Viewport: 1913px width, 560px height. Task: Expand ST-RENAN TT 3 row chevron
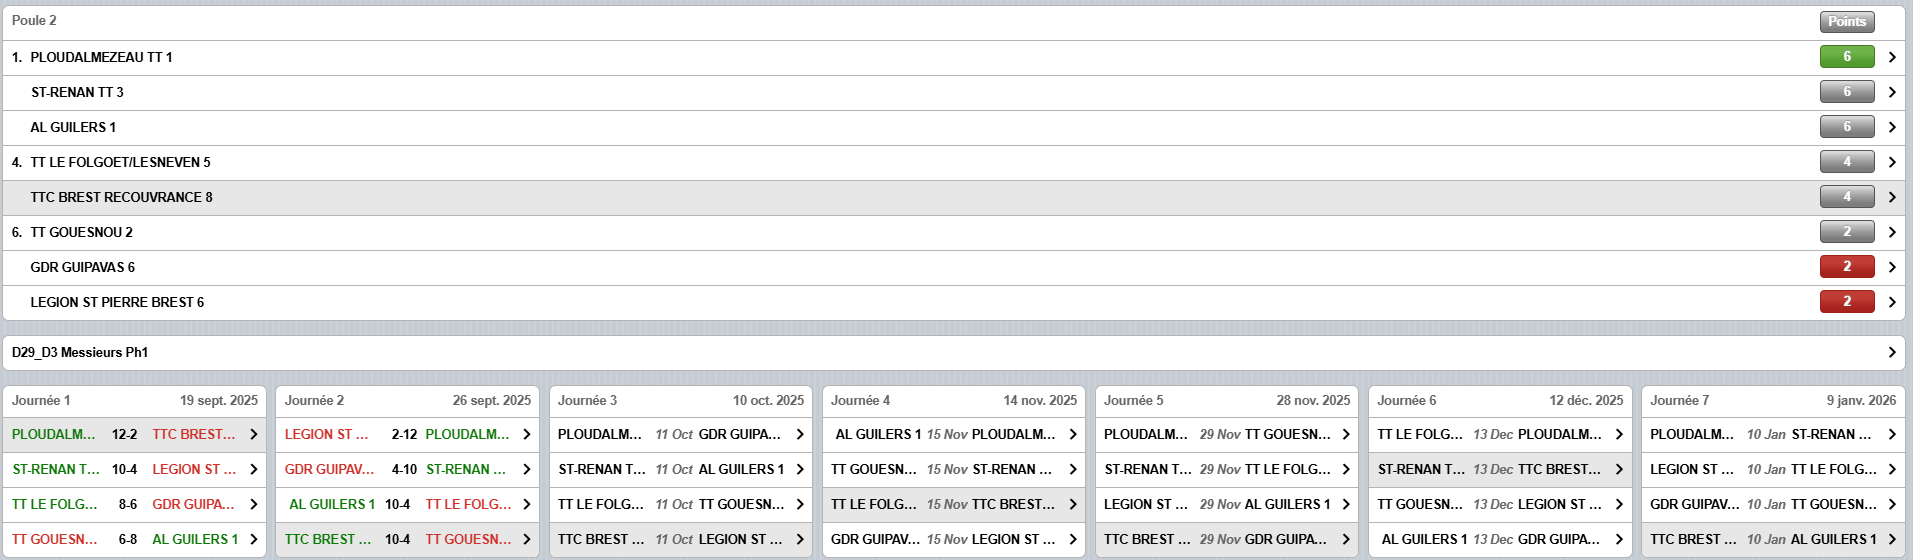(1891, 92)
